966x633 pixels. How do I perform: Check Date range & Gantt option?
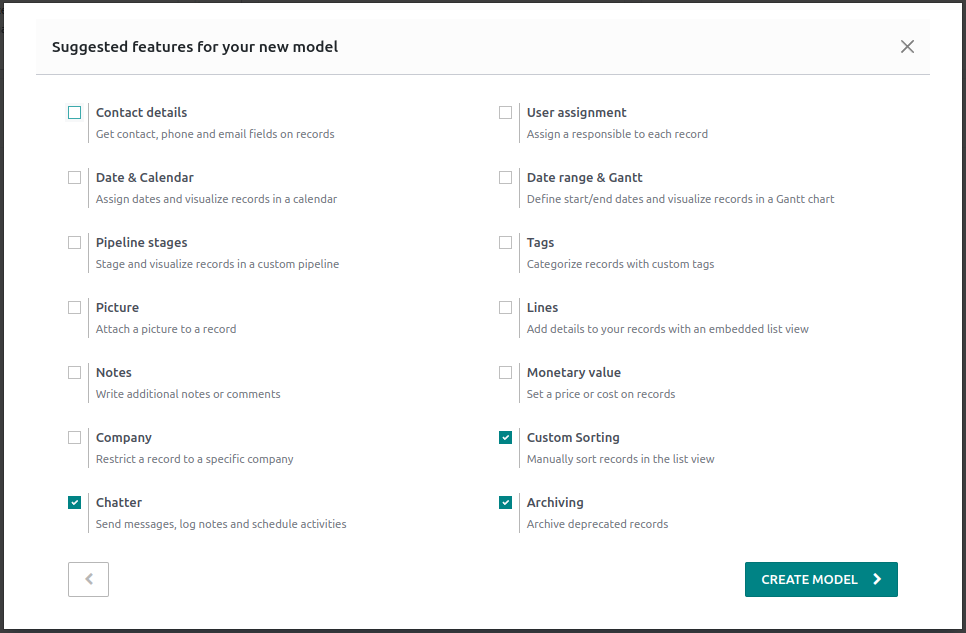tap(506, 178)
